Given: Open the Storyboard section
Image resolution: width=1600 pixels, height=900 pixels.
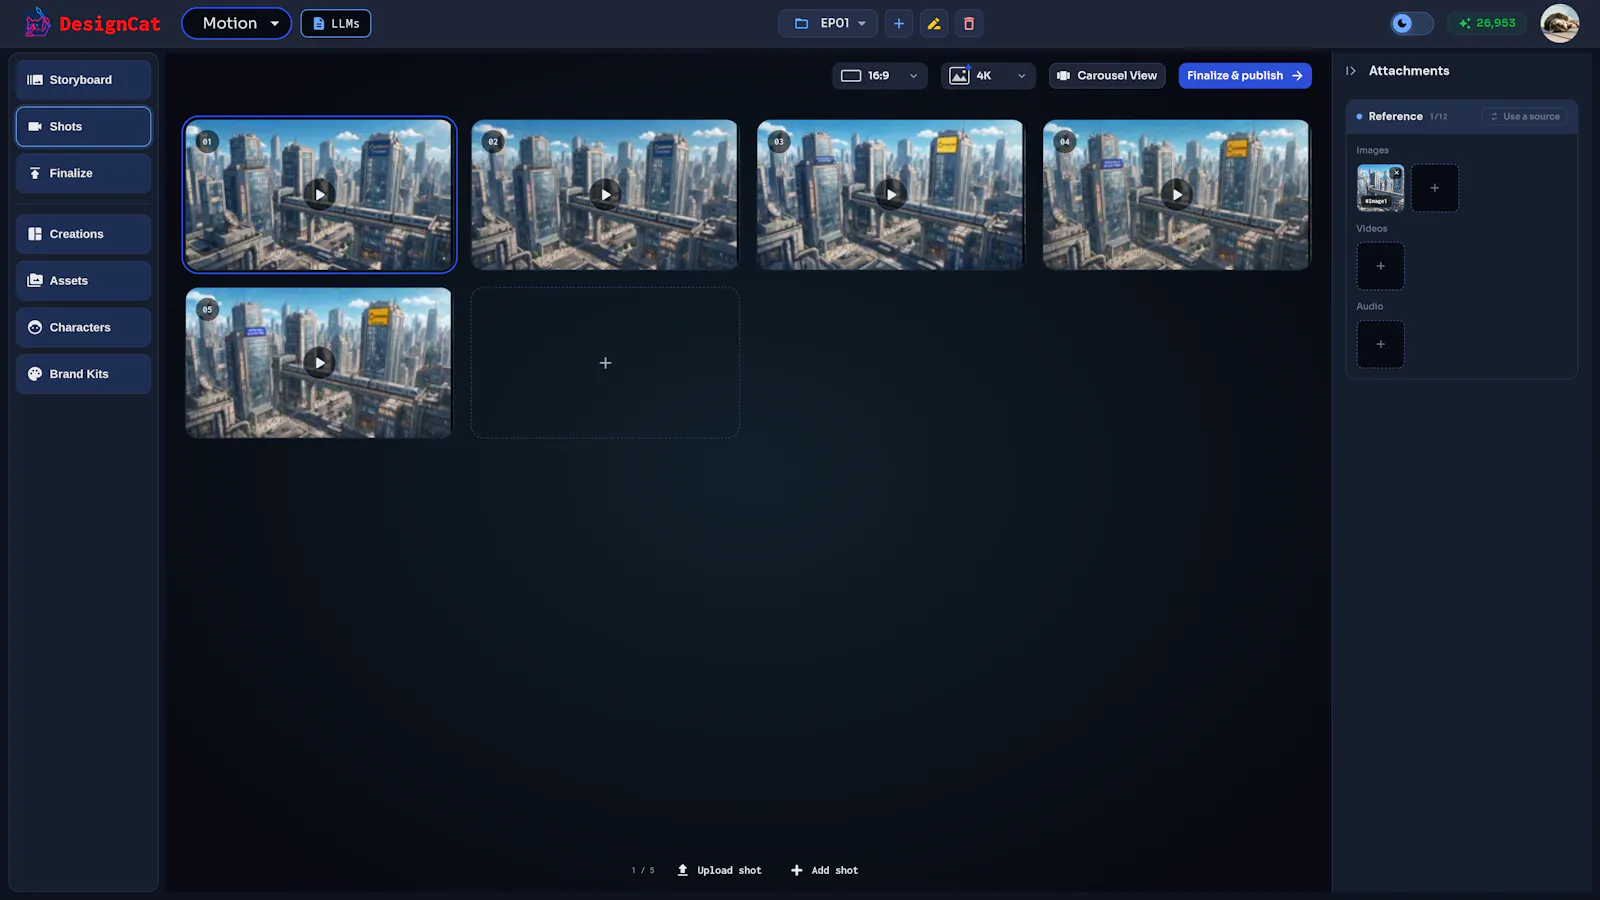Looking at the screenshot, I should (x=83, y=80).
